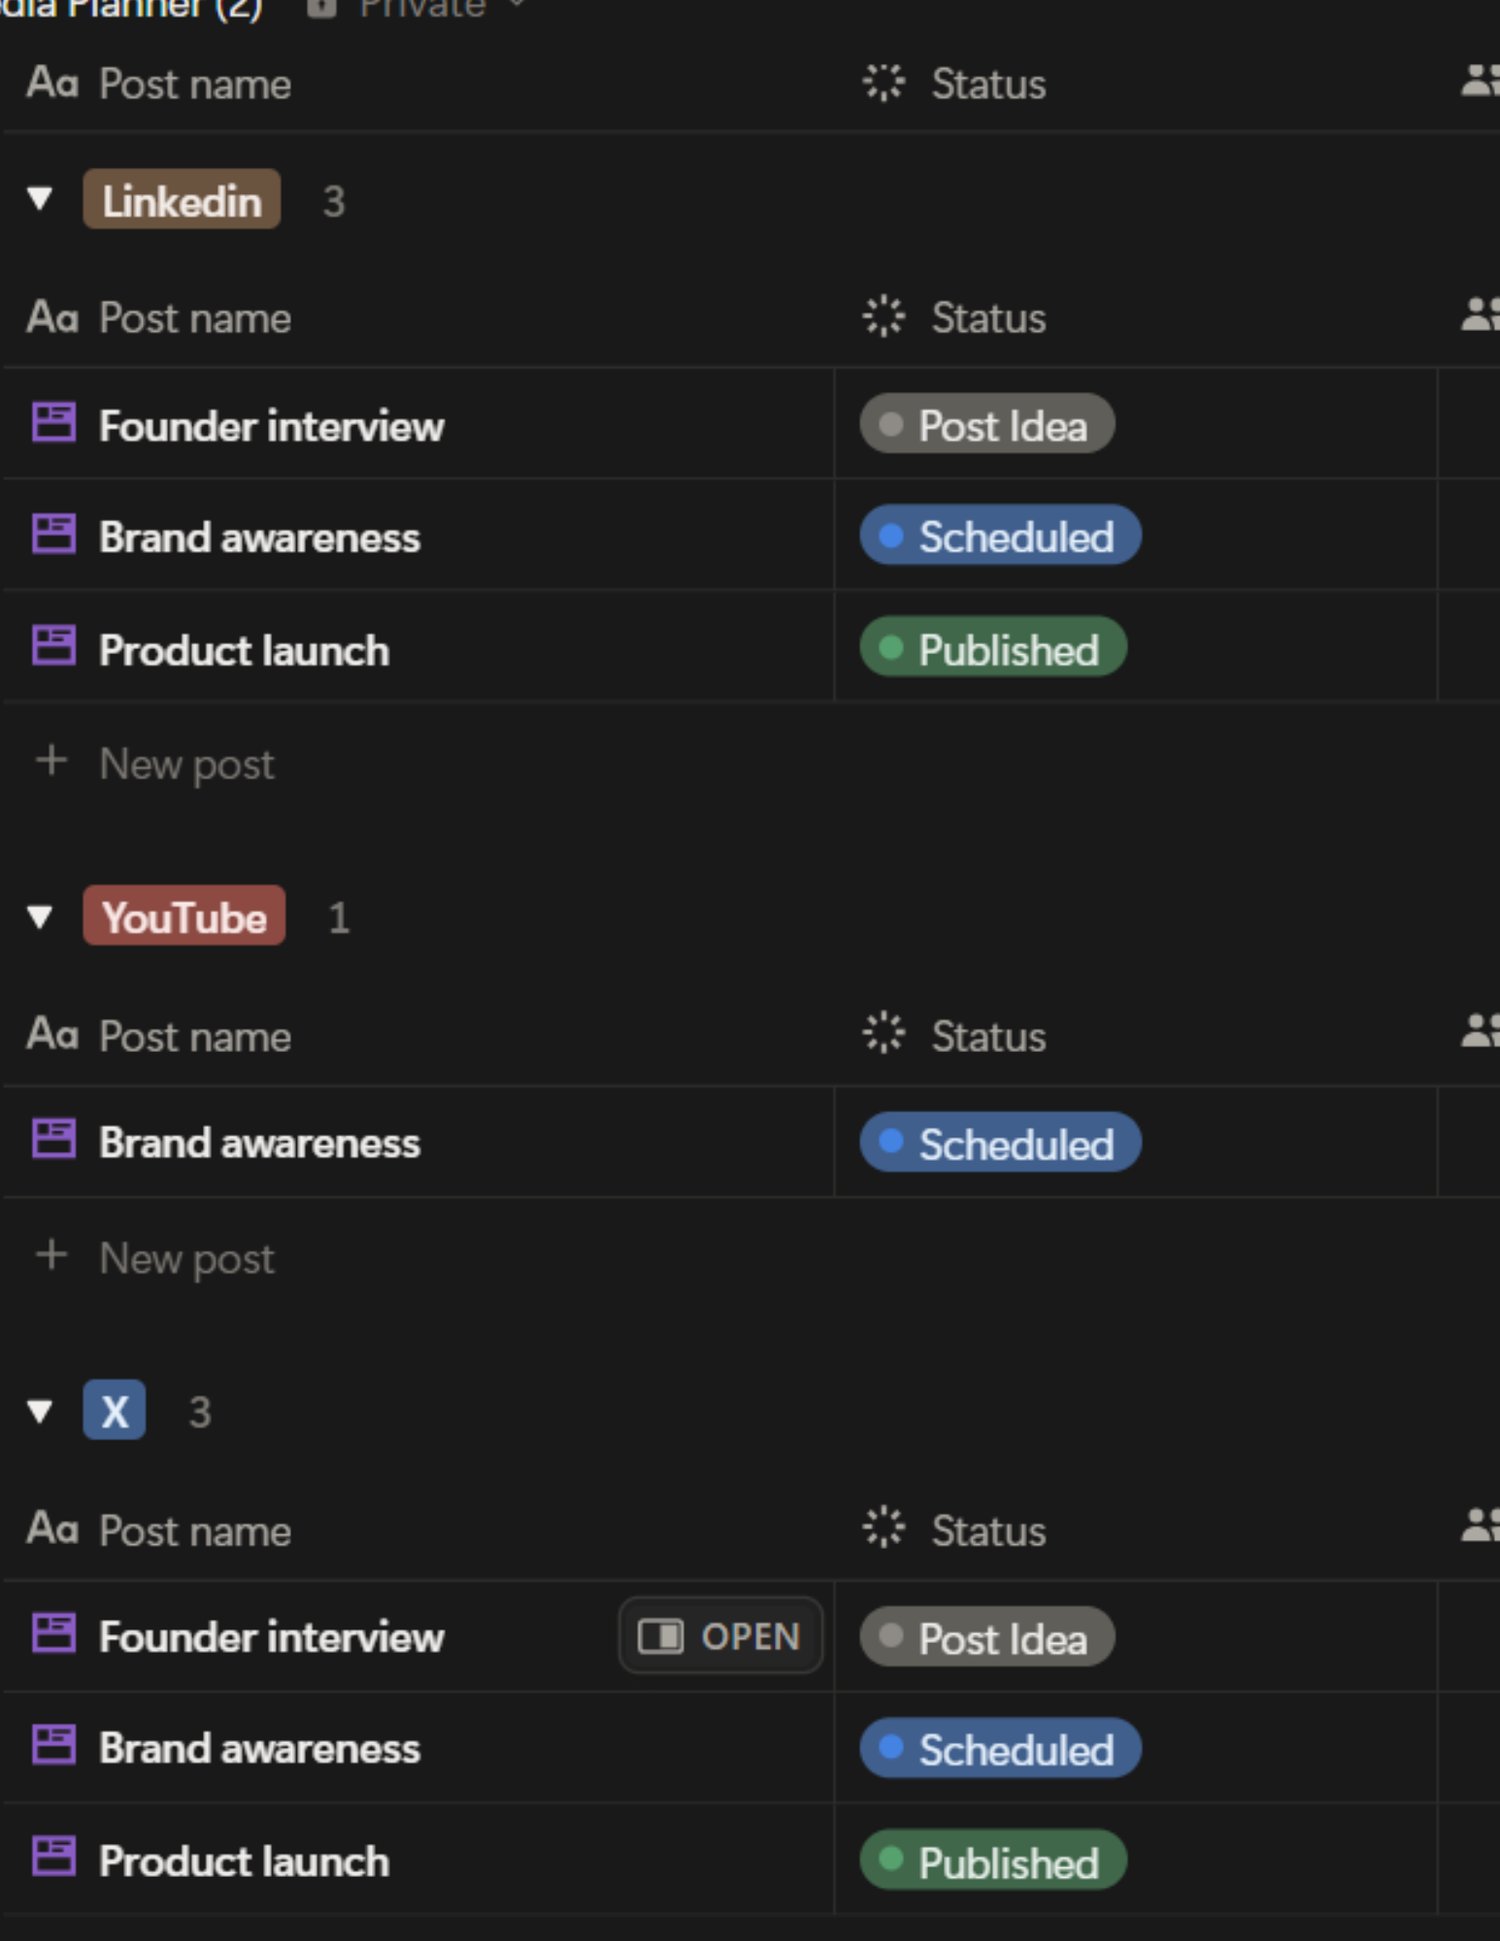Click page icon beside X Product launch
The height and width of the screenshot is (1941, 1500).
(x=54, y=1857)
